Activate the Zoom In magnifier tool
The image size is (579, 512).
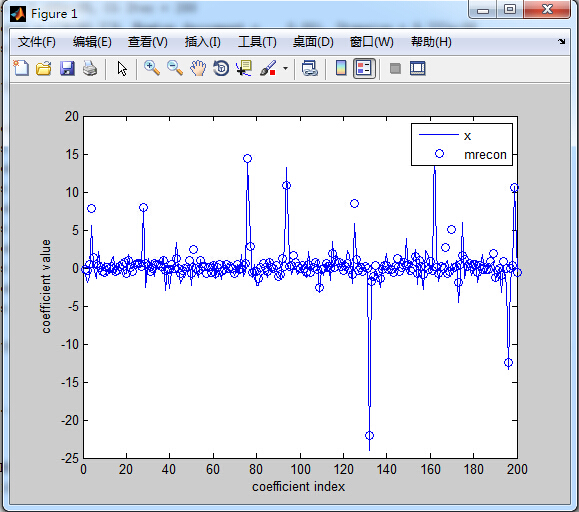click(x=152, y=68)
